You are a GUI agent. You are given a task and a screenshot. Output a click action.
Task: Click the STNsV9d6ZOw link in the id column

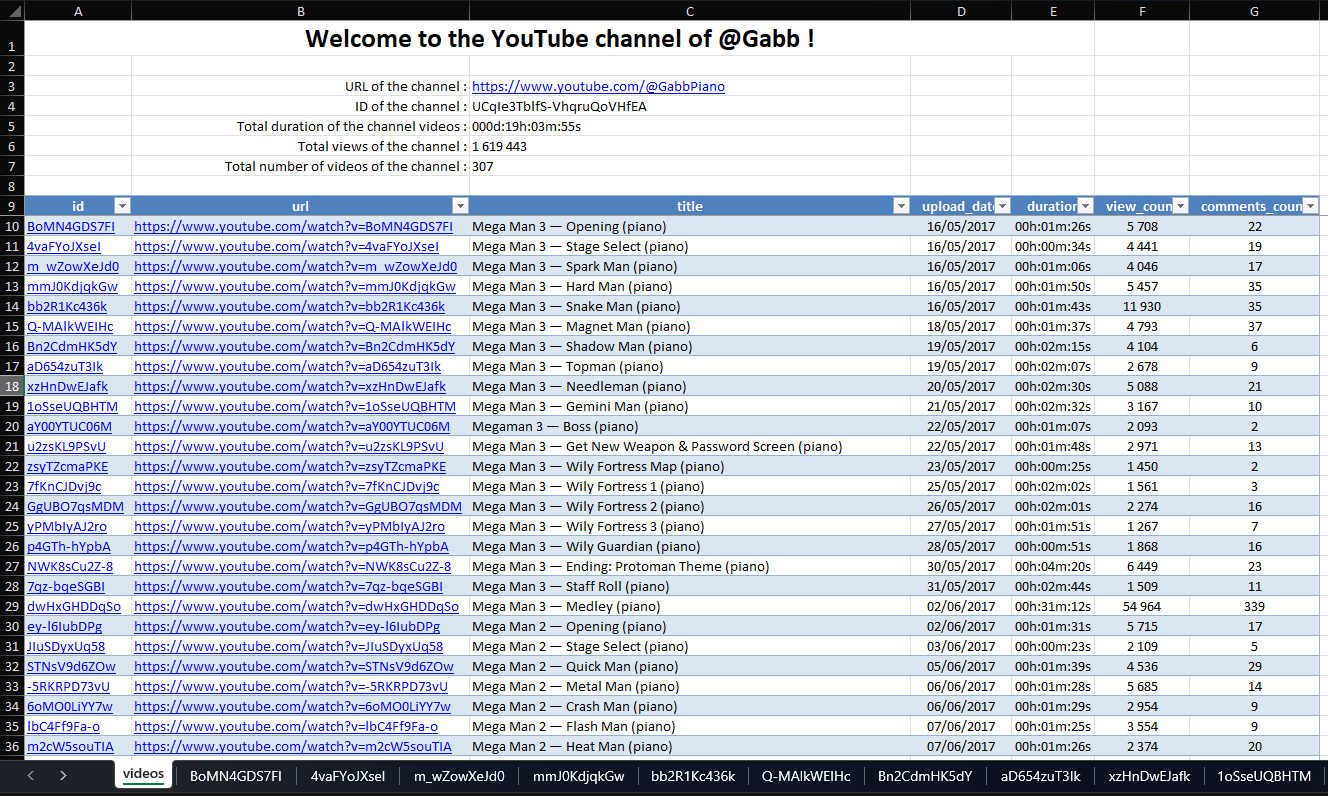[71, 667]
